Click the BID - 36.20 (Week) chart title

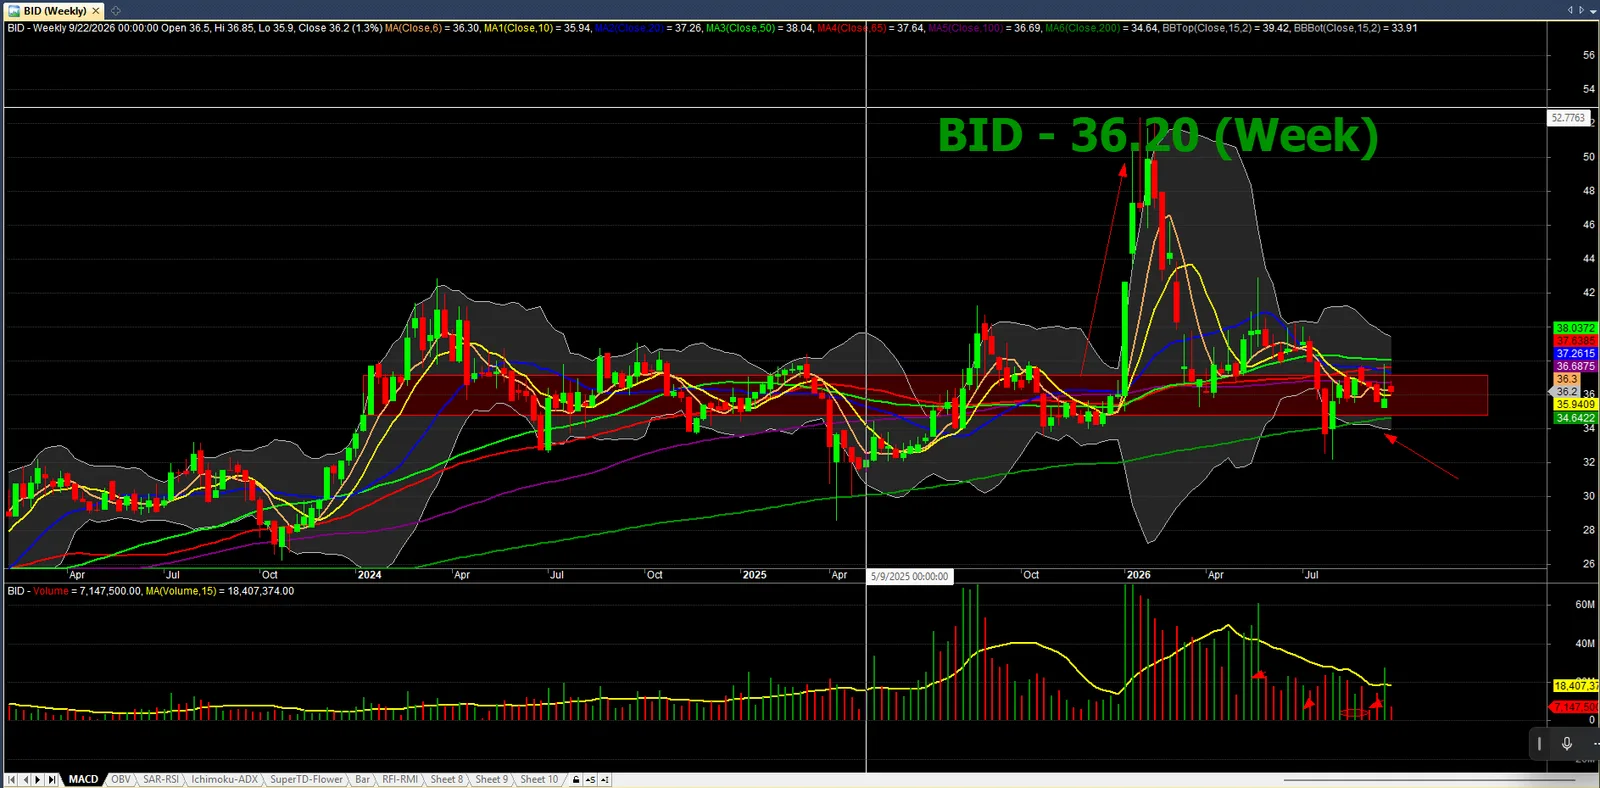pos(1158,135)
